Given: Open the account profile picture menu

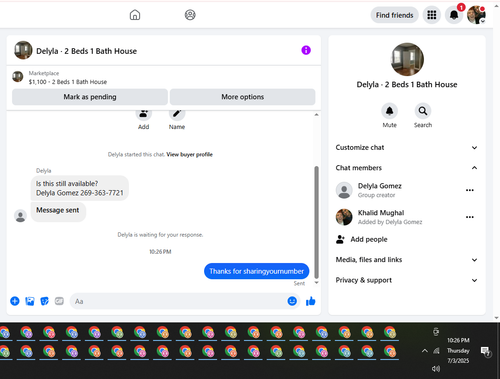Looking at the screenshot, I should click(476, 15).
